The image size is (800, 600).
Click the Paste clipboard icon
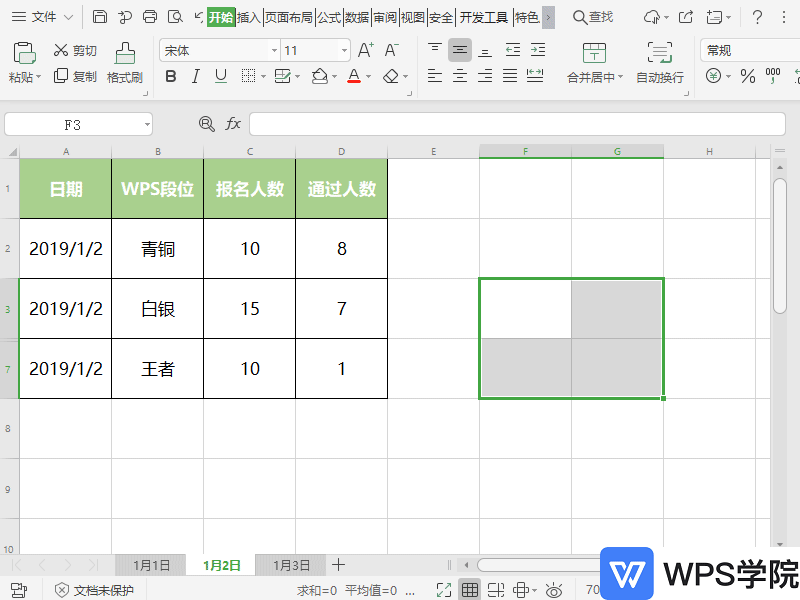(x=24, y=53)
